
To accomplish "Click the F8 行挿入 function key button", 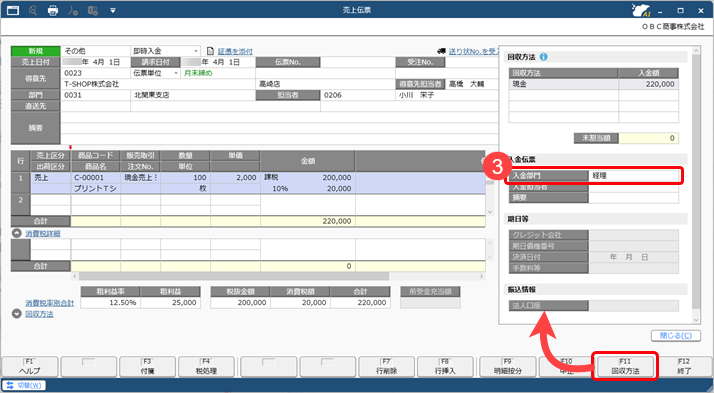I will pos(445,367).
